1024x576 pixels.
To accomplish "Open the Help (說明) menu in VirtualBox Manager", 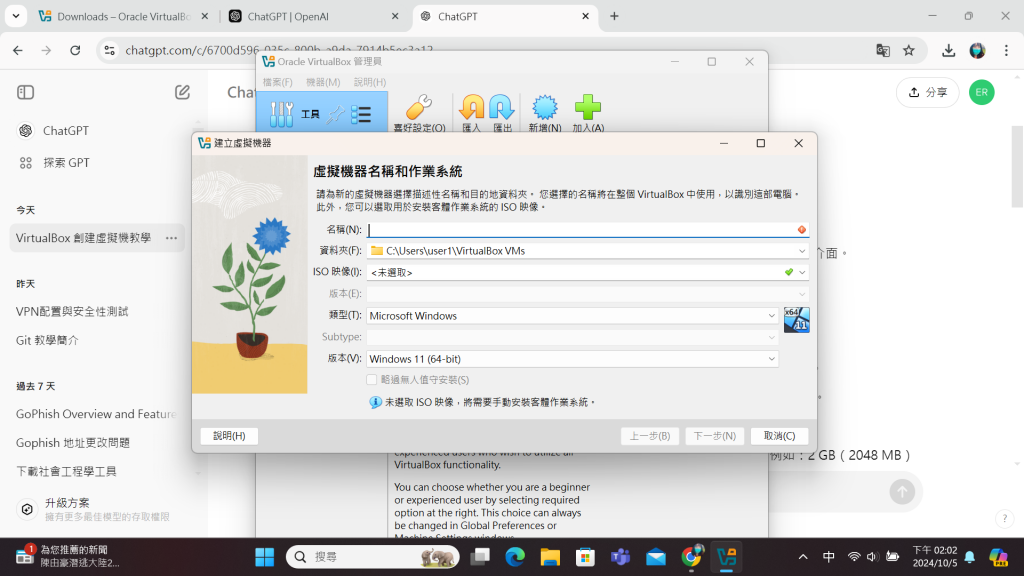I will pos(370,82).
